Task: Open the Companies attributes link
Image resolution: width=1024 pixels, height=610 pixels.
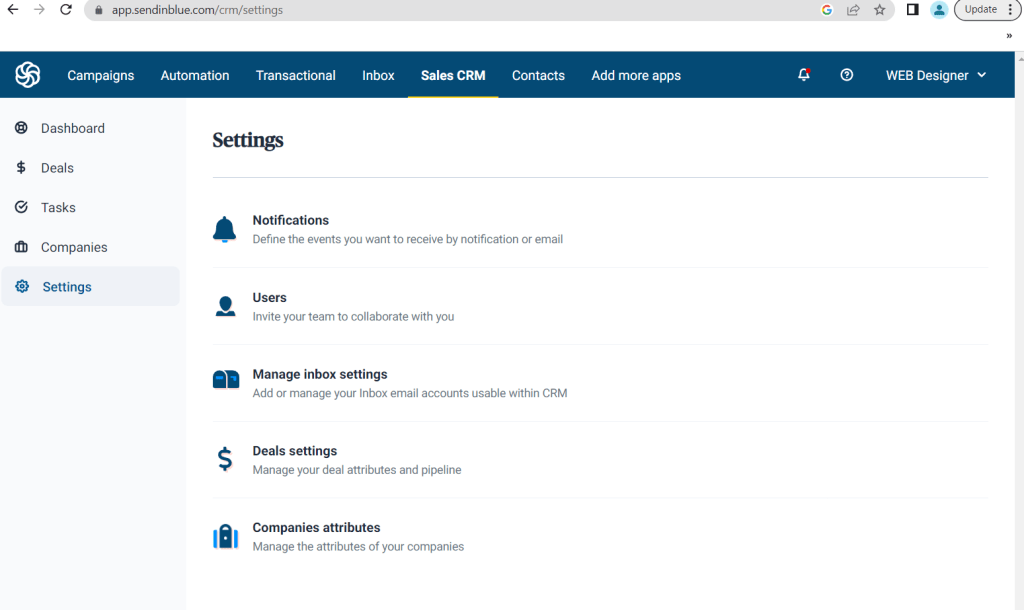Action: click(316, 528)
